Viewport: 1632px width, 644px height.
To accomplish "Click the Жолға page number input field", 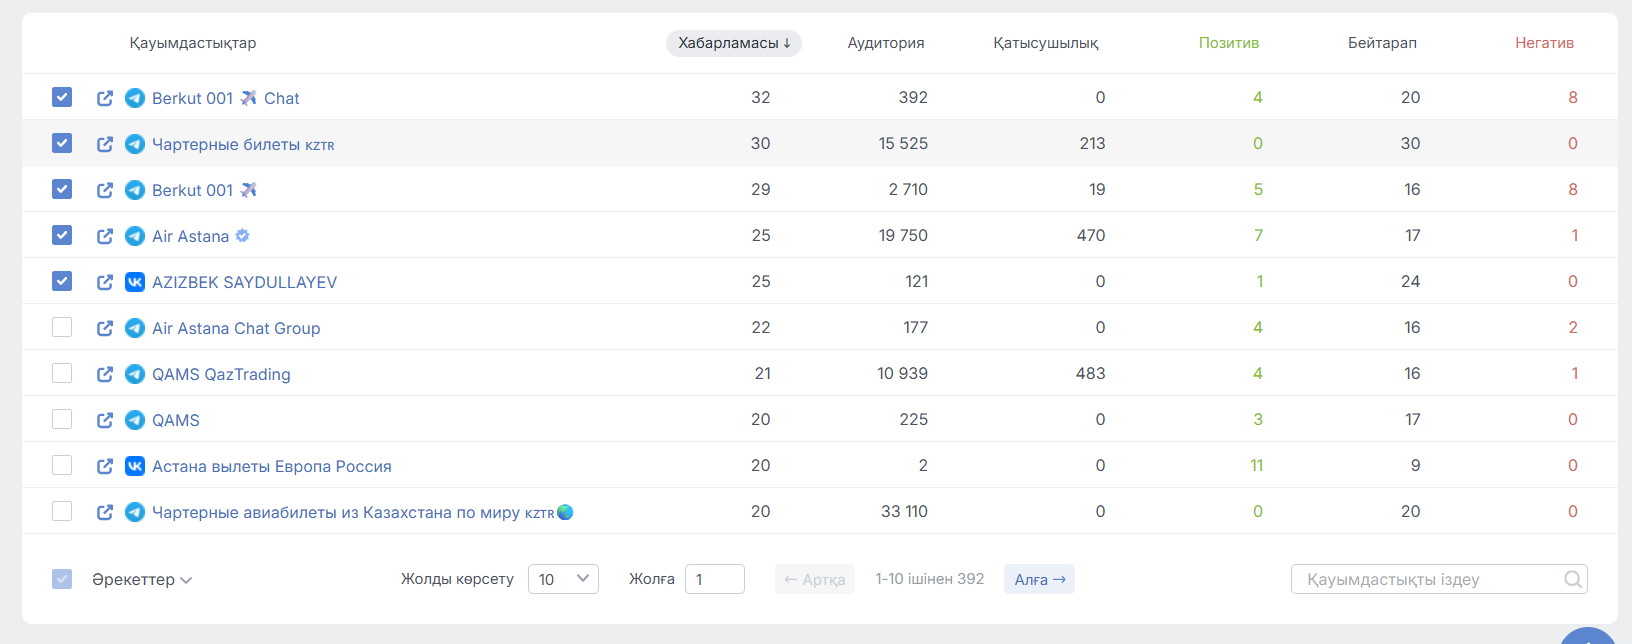I will (x=714, y=579).
